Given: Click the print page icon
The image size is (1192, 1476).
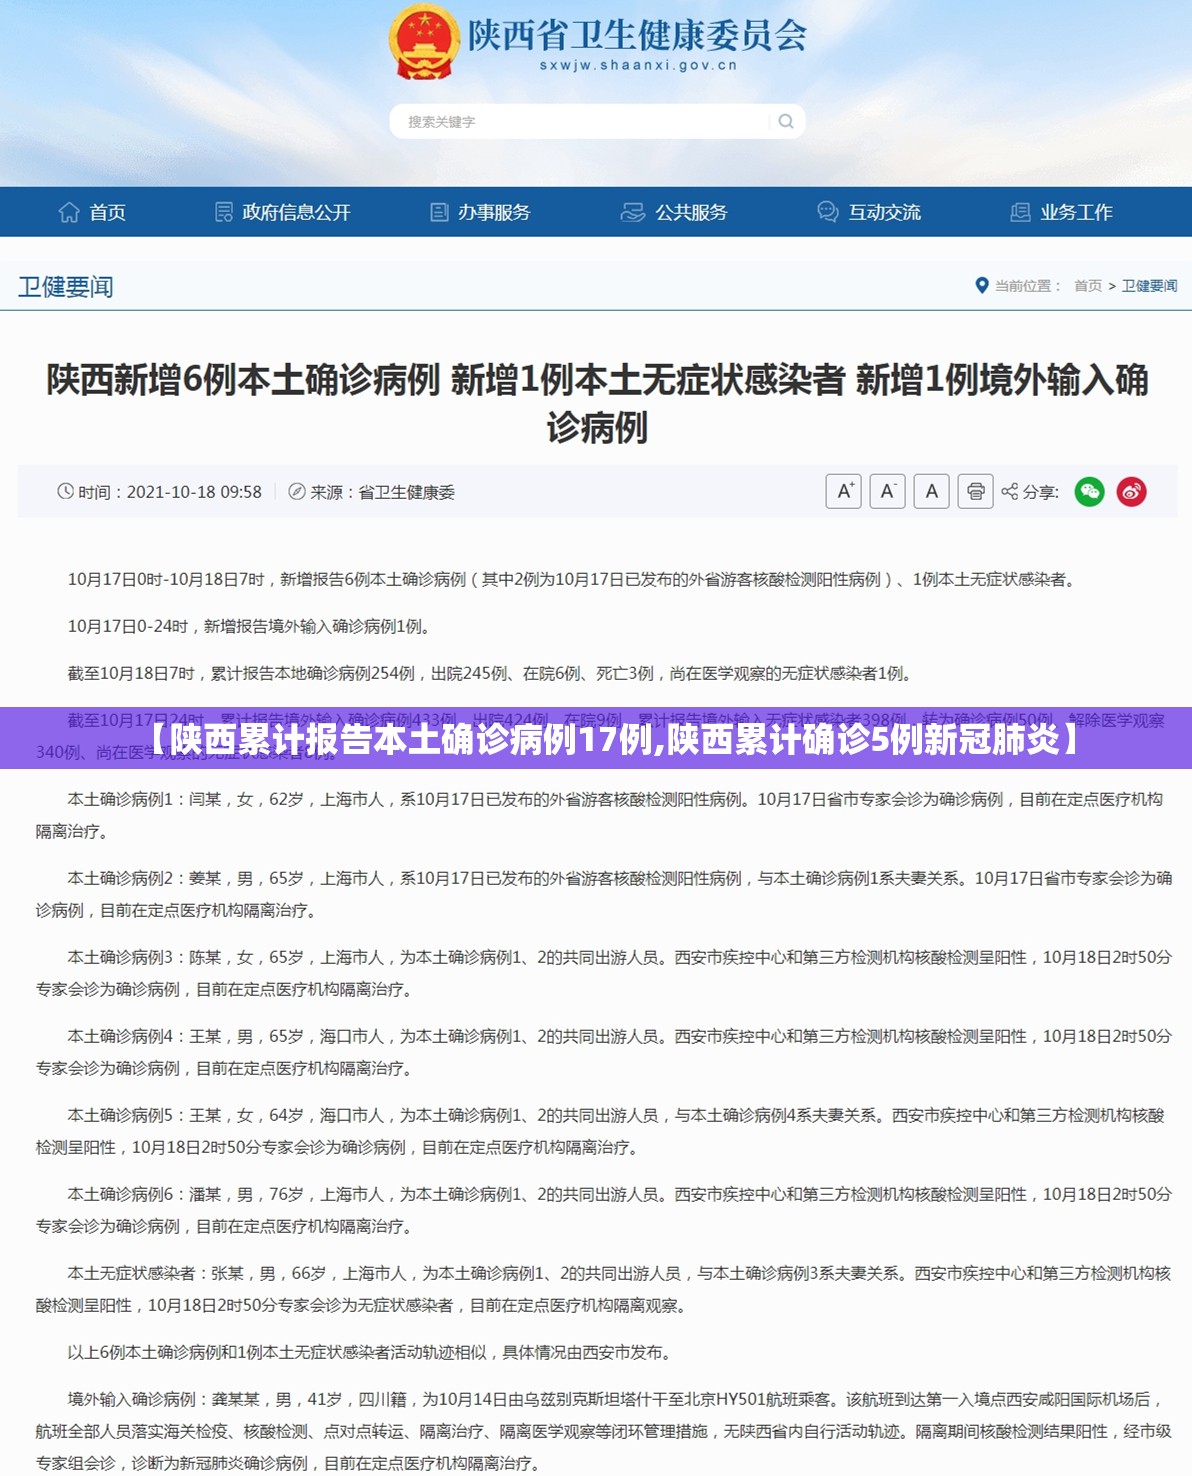Looking at the screenshot, I should click(976, 491).
